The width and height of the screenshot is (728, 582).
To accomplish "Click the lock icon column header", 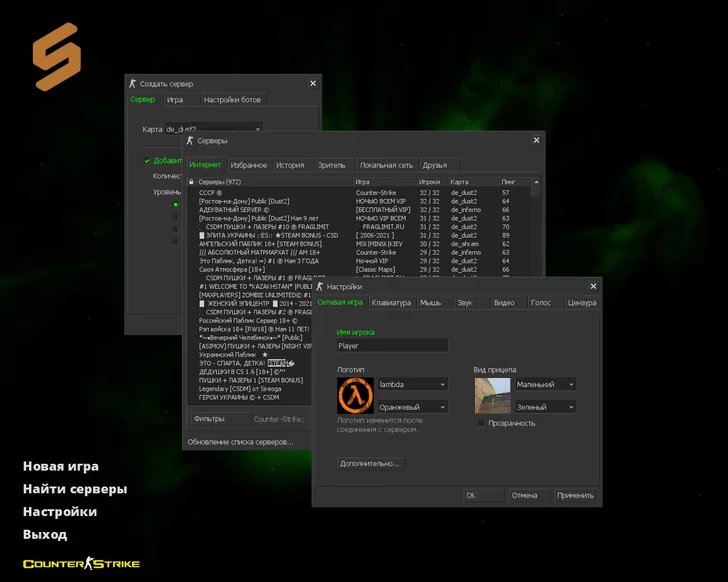I will pyautogui.click(x=191, y=182).
